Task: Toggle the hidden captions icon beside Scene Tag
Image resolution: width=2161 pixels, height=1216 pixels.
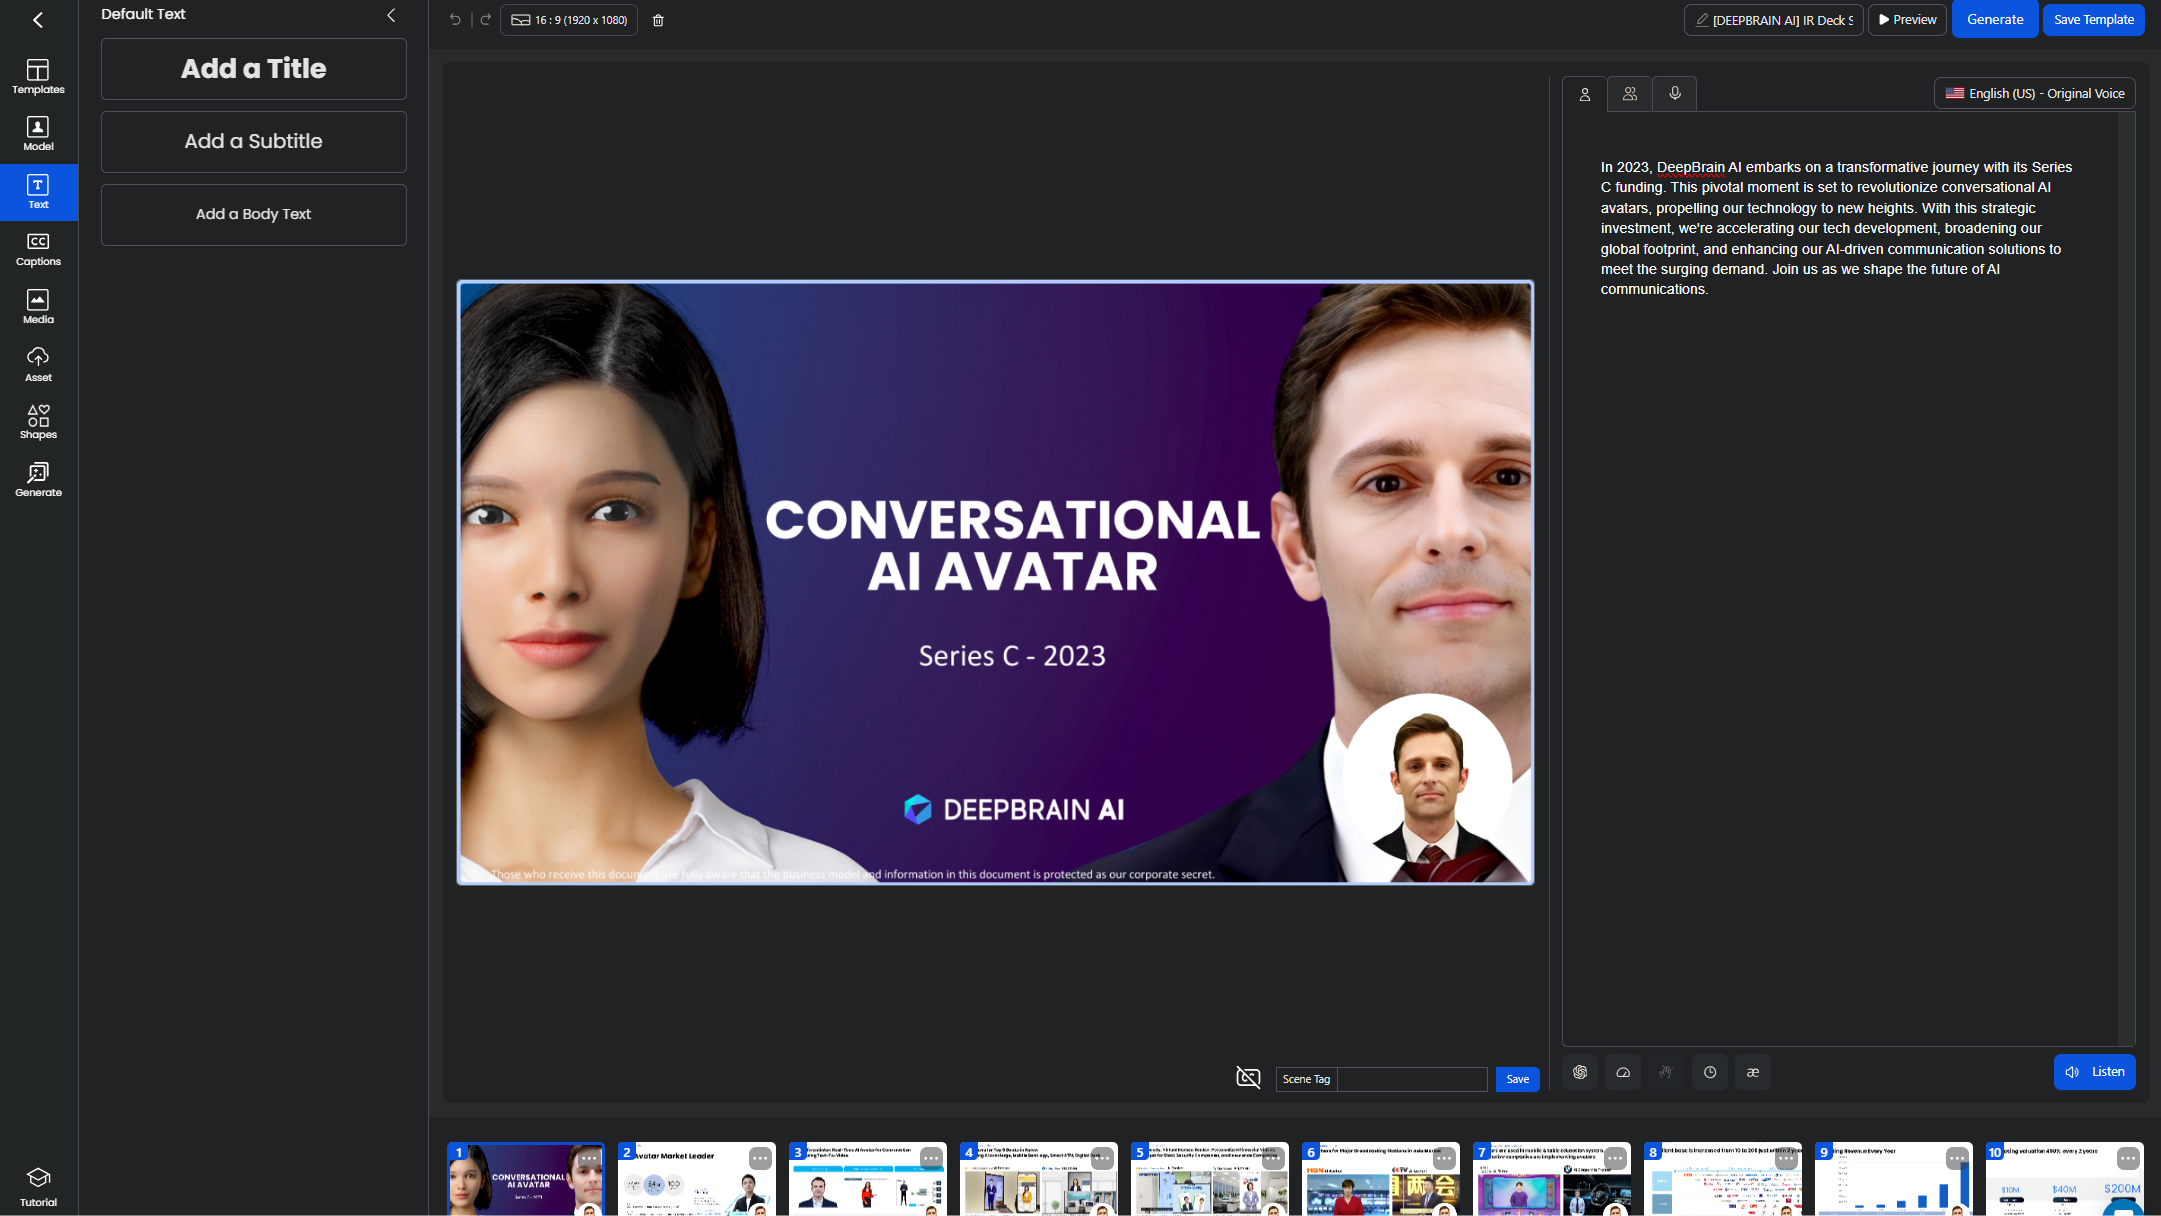Action: 1248,1077
